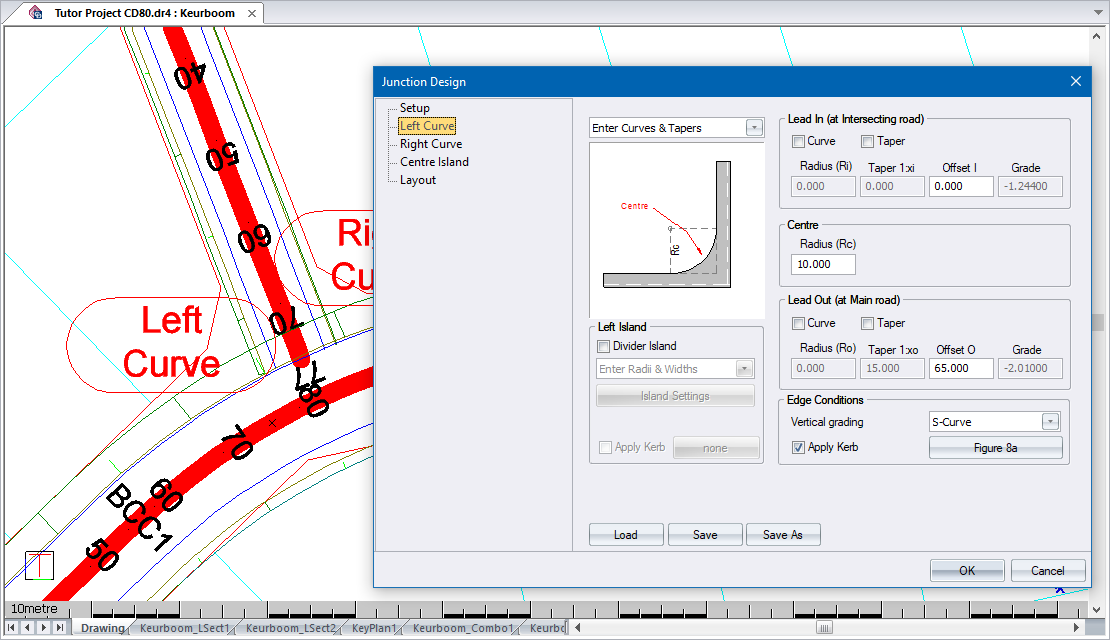Jump to last sheet tab arrow
The image size is (1110, 640).
click(59, 628)
